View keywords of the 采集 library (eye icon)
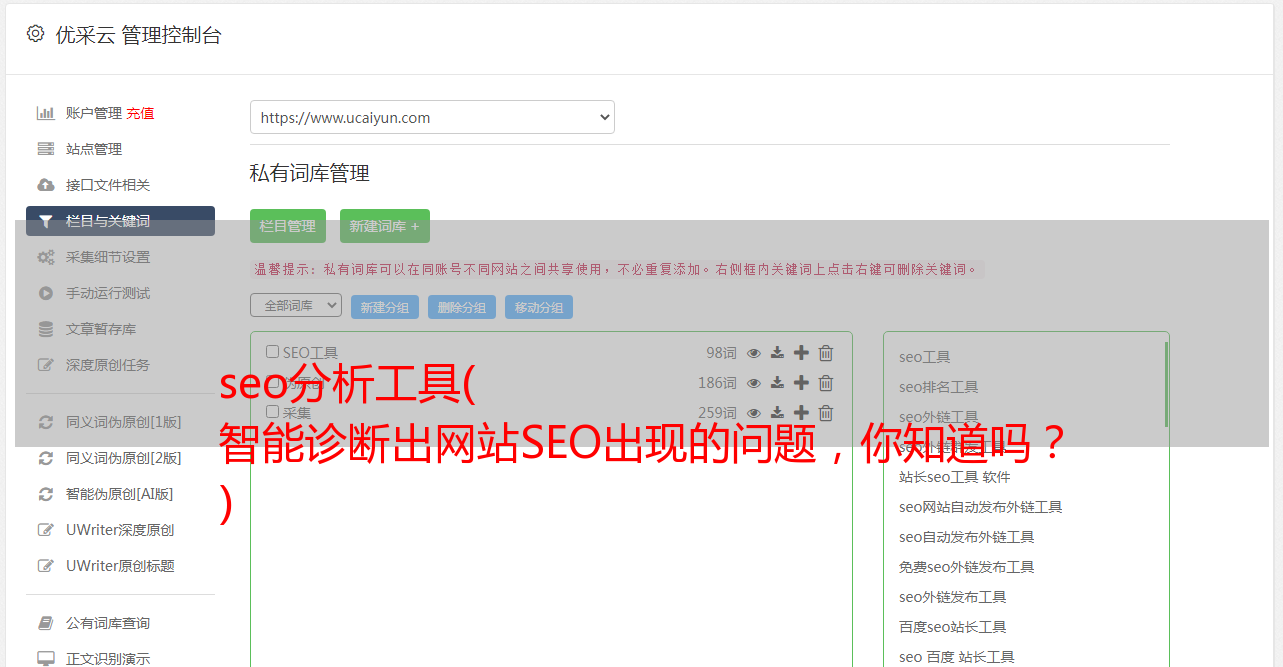Screen dimensions: 1283x667 tap(754, 413)
